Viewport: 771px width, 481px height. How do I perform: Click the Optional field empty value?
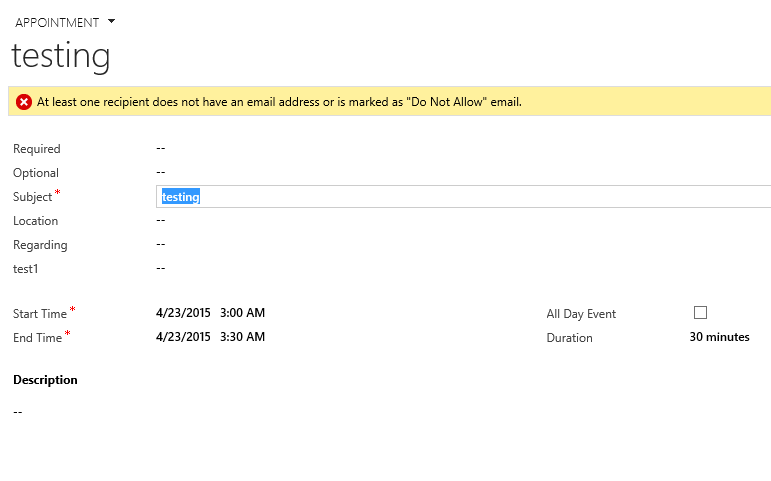pyautogui.click(x=161, y=172)
